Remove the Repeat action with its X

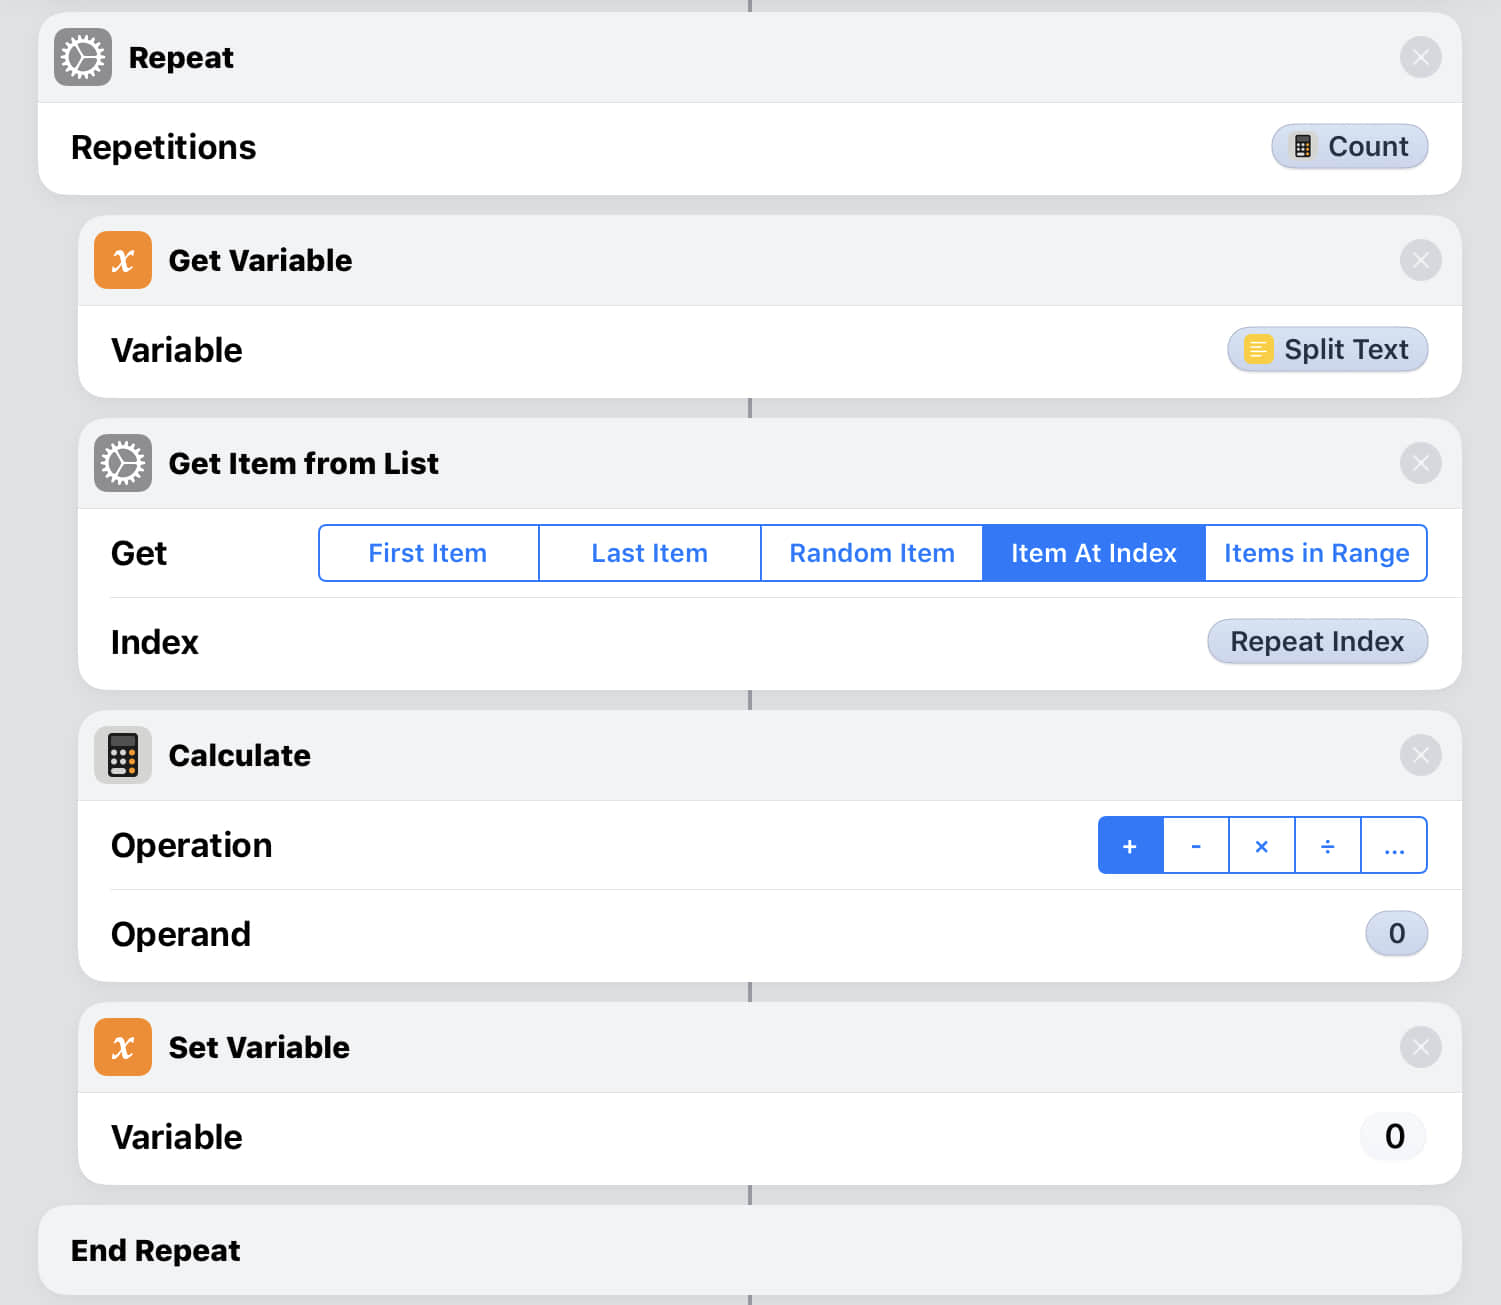(x=1420, y=57)
